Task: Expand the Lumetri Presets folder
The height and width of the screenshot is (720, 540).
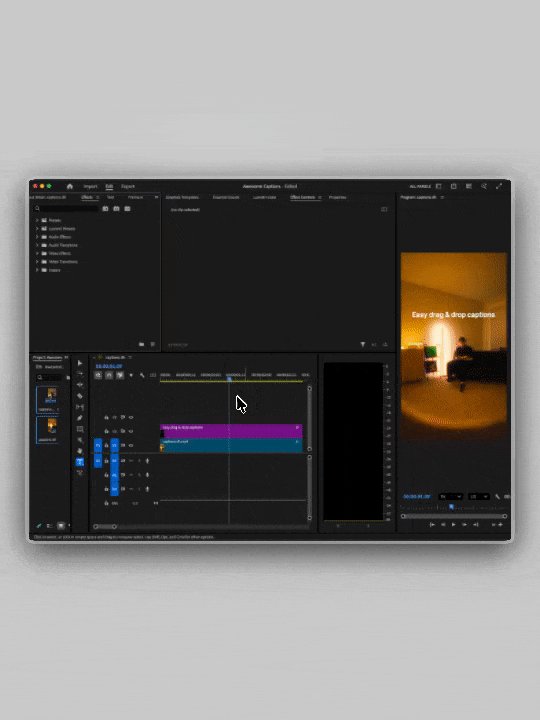Action: pos(37,228)
